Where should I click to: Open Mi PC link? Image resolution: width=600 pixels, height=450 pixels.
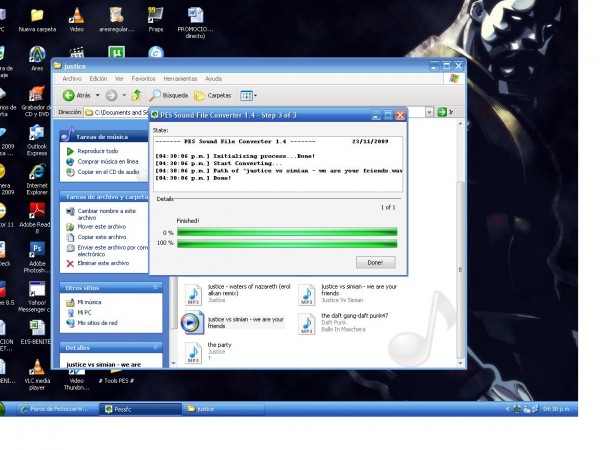pyautogui.click(x=85, y=313)
